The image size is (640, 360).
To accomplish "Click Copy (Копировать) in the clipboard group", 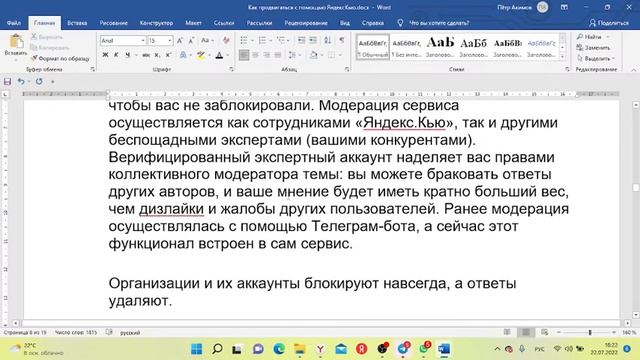I will [49, 48].
